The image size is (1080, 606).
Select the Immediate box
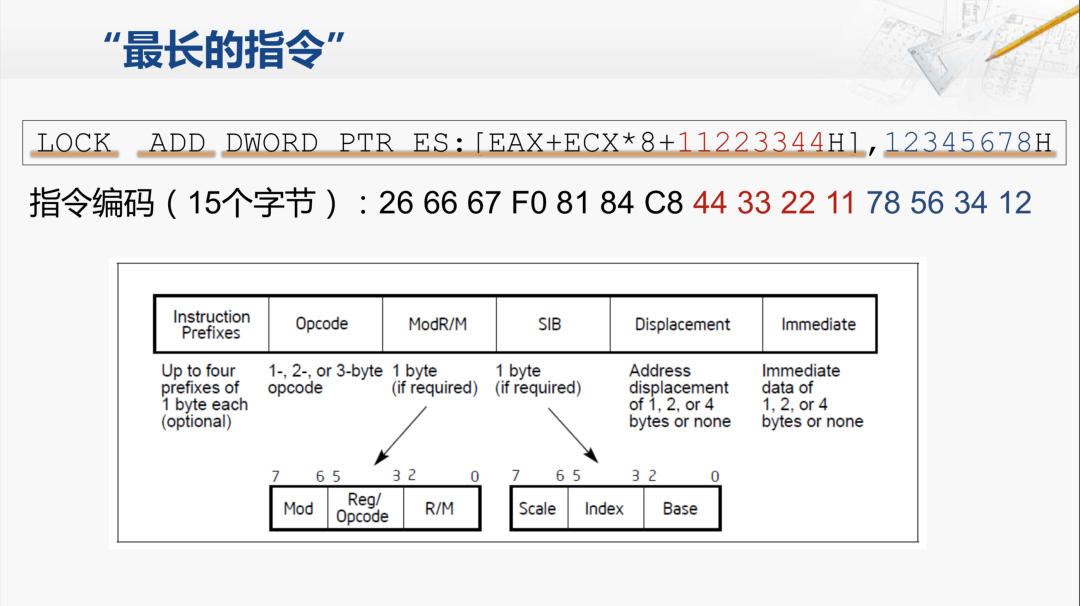pos(819,324)
